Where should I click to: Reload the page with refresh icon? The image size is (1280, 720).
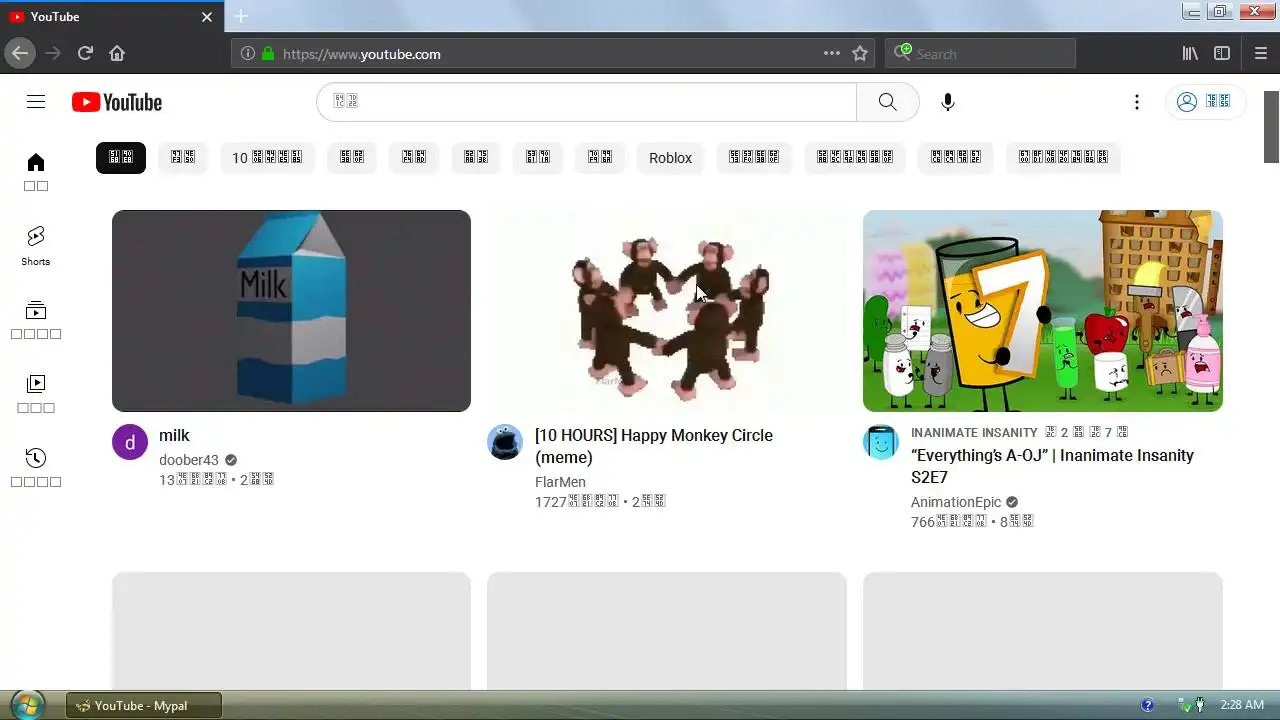pyautogui.click(x=85, y=53)
